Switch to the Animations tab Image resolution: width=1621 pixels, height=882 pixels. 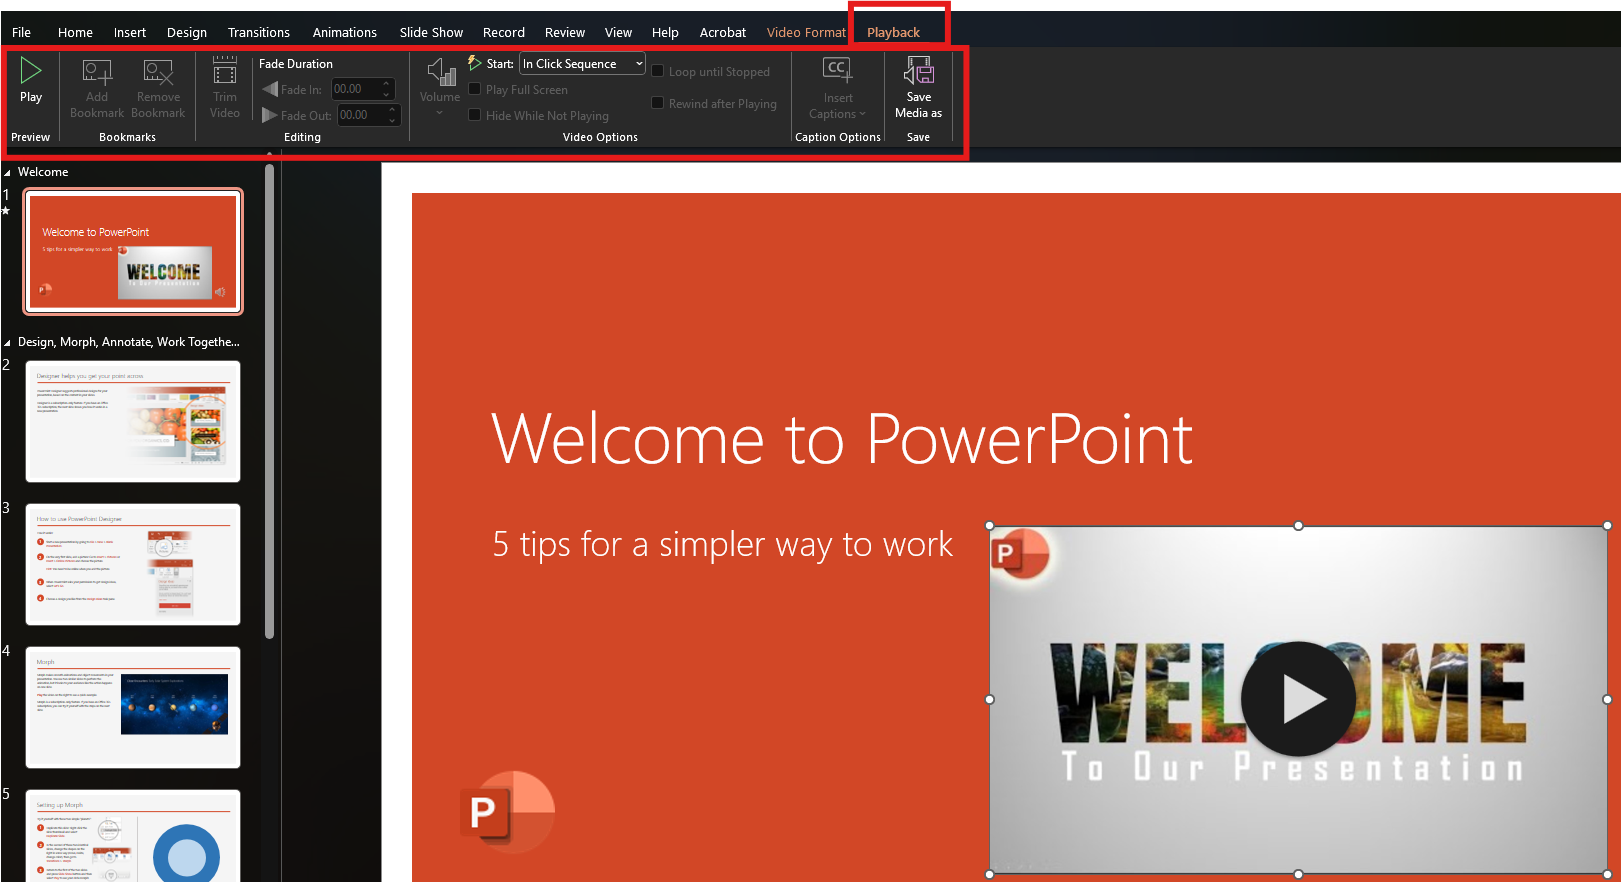coord(345,32)
